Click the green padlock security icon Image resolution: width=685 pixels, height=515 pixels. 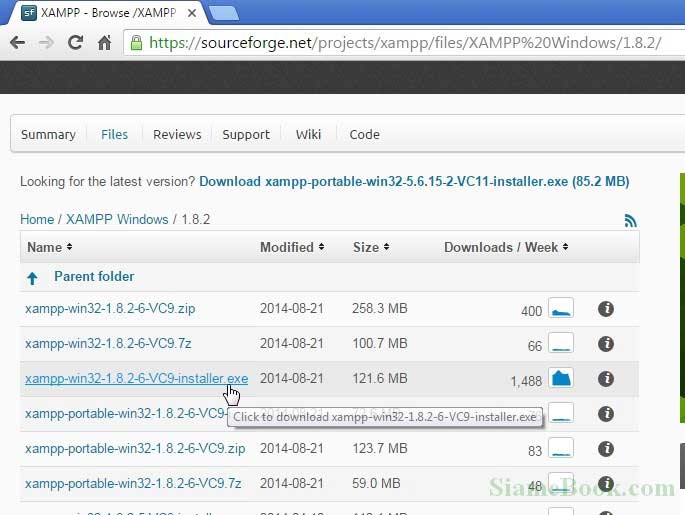click(136, 43)
